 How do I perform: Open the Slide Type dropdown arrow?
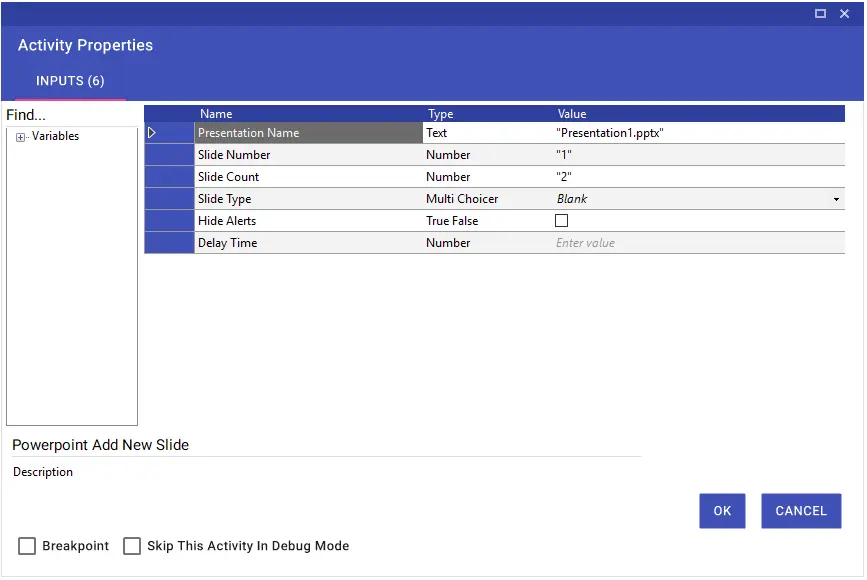(836, 200)
